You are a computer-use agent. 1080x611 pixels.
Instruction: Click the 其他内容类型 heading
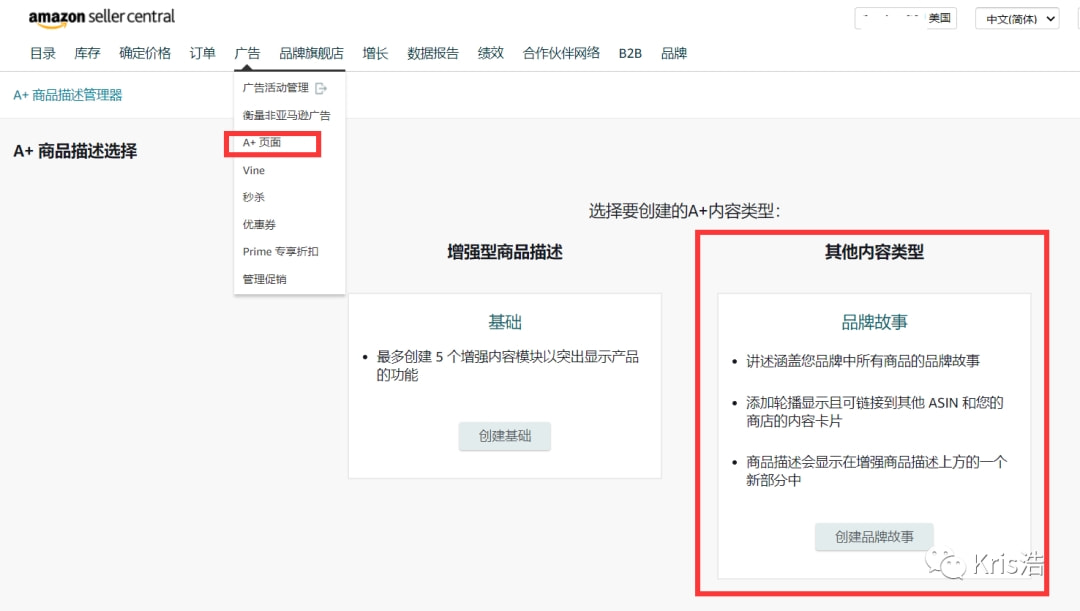(x=874, y=252)
